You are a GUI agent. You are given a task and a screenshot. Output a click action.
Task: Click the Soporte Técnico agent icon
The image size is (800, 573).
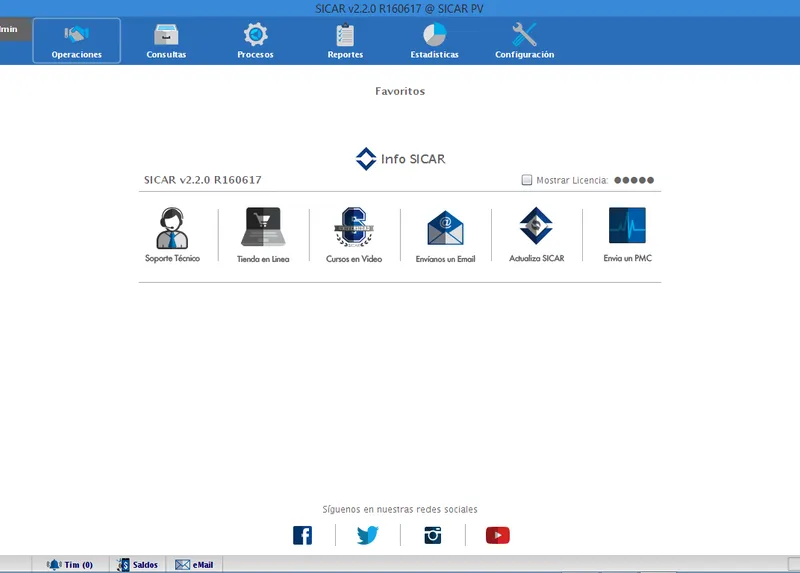[172, 228]
